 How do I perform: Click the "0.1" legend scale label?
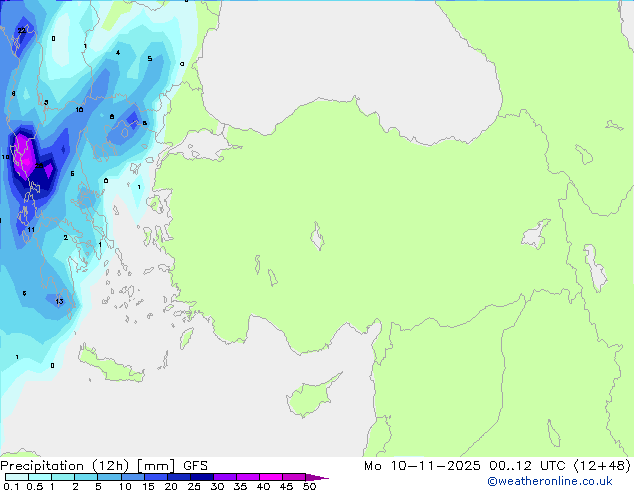[x=11, y=486]
